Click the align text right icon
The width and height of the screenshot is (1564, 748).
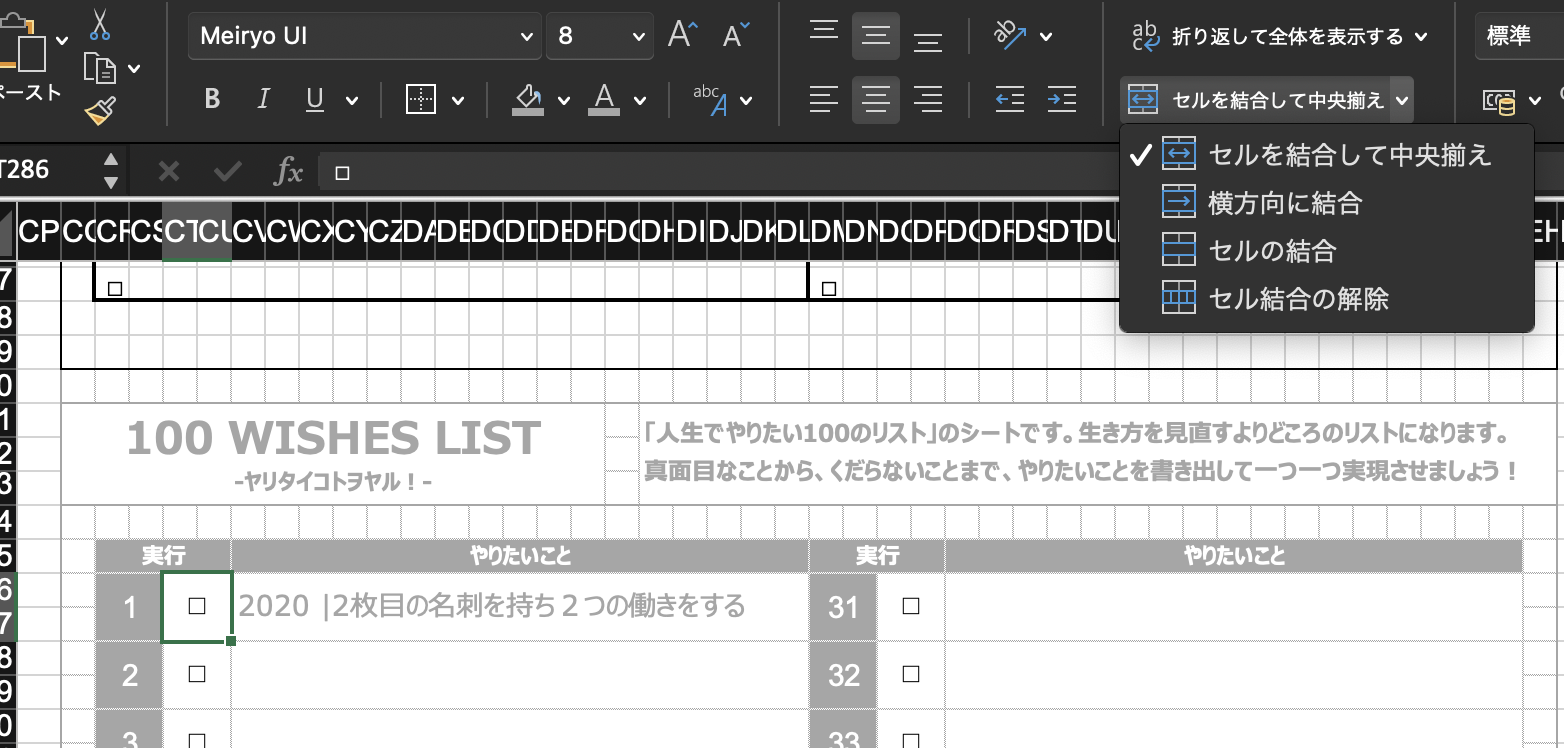pos(928,99)
